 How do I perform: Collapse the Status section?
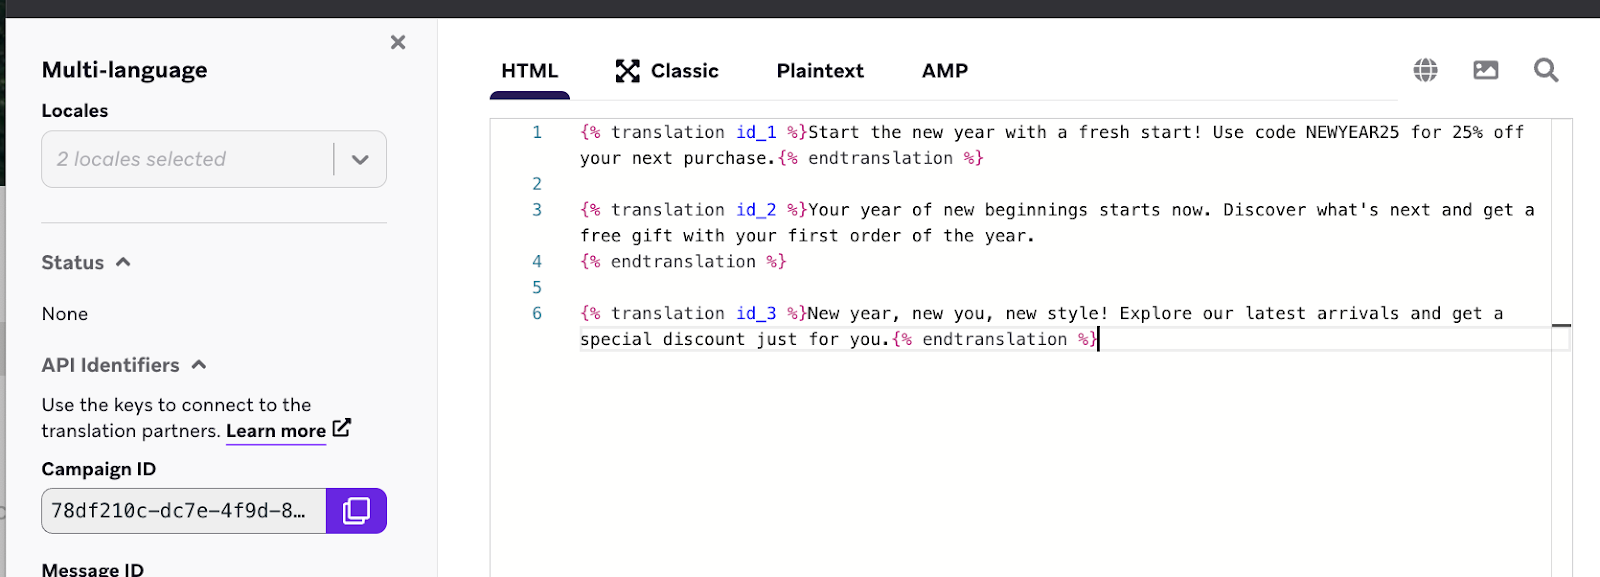(122, 261)
